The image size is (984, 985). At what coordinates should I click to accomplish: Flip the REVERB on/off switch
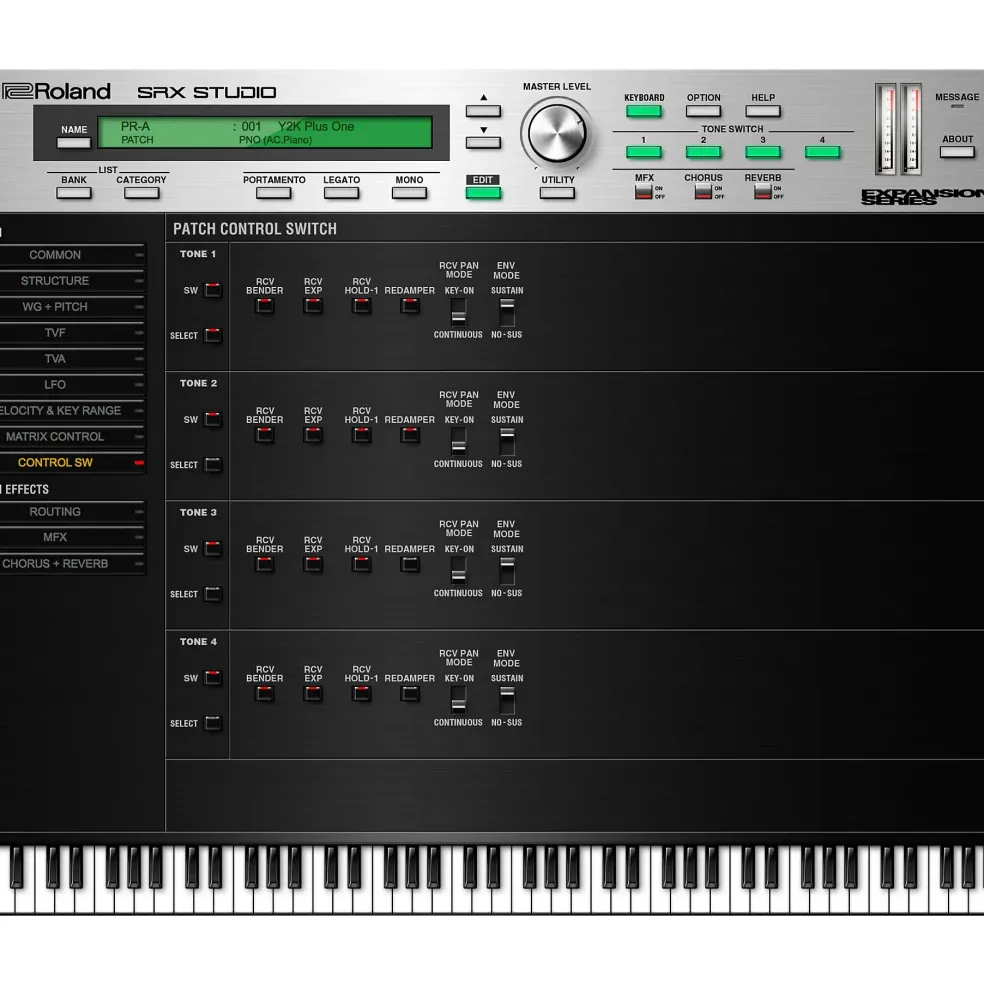click(763, 192)
